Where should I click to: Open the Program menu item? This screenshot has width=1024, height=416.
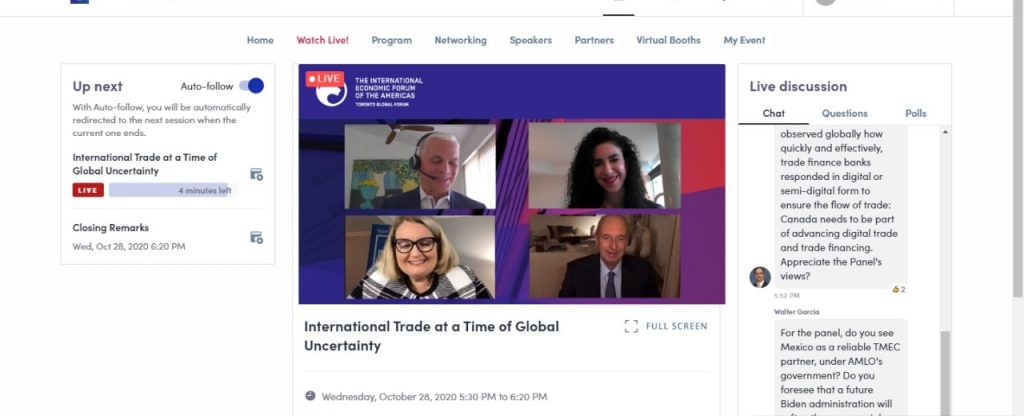coord(391,40)
